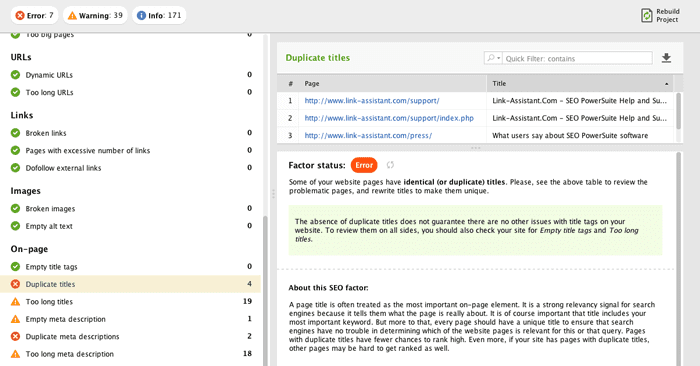Click the 'URLs' section heading

point(21,57)
